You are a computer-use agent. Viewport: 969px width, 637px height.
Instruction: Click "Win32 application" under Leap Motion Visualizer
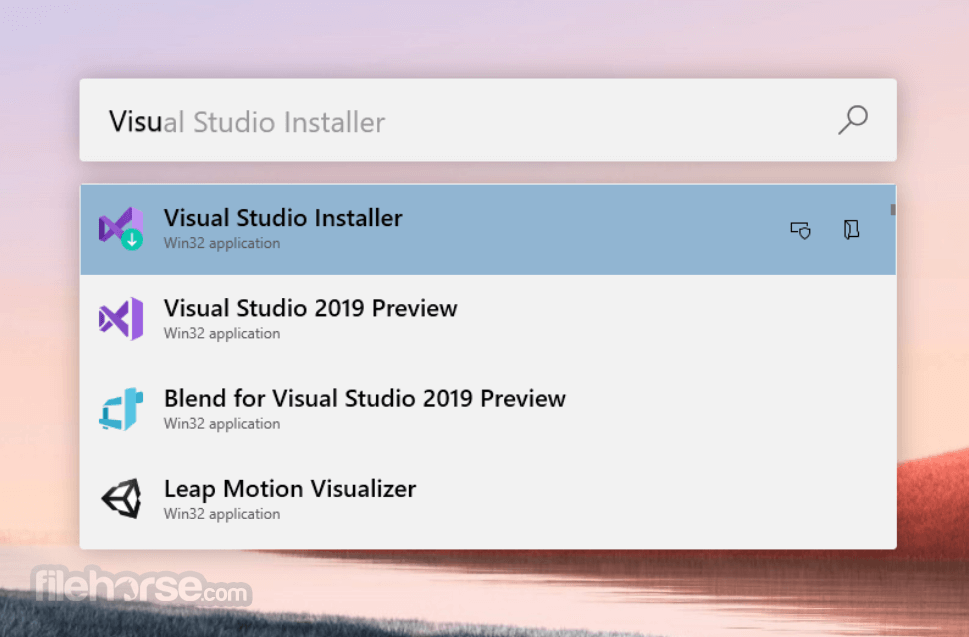click(x=222, y=514)
